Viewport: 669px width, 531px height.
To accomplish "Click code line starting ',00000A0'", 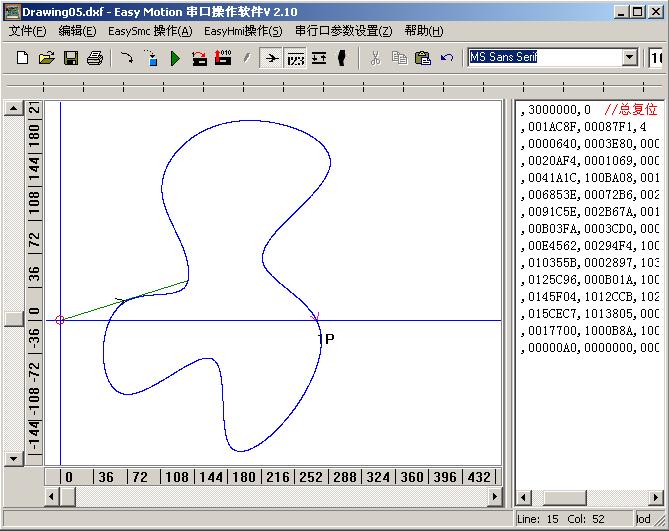I will [x=589, y=348].
